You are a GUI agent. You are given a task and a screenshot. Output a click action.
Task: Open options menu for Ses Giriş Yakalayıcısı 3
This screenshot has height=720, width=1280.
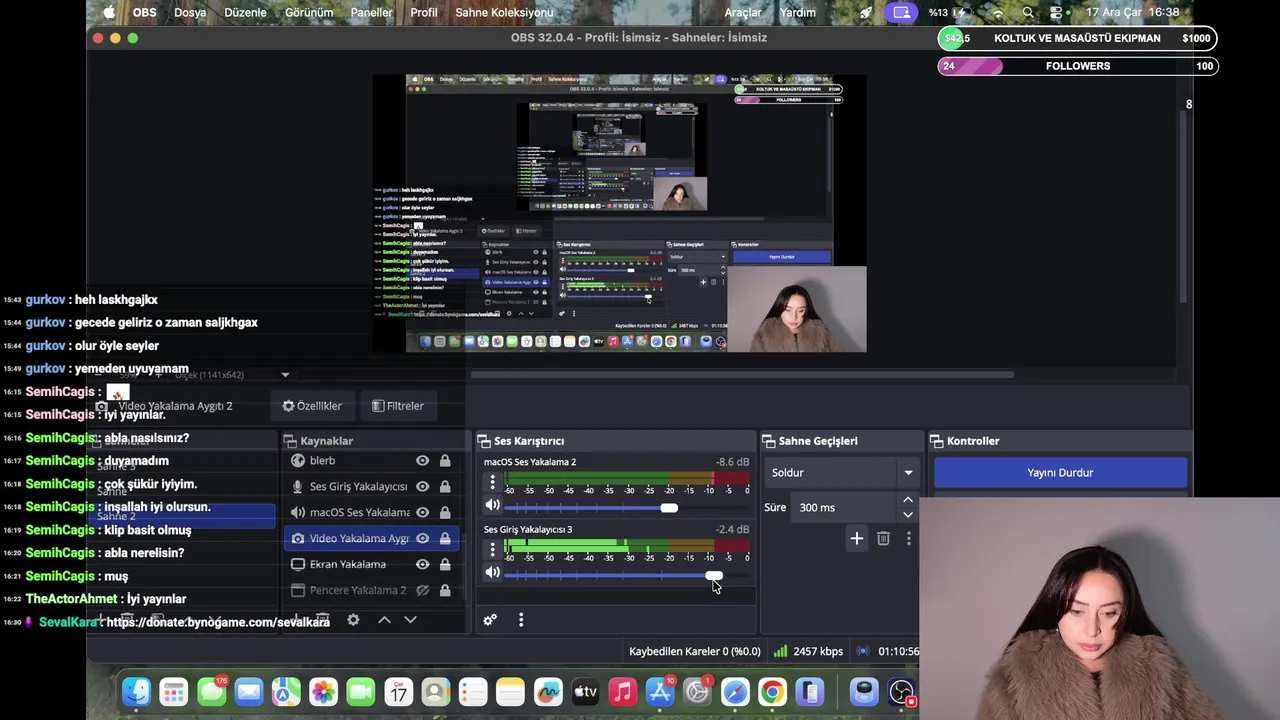(492, 550)
